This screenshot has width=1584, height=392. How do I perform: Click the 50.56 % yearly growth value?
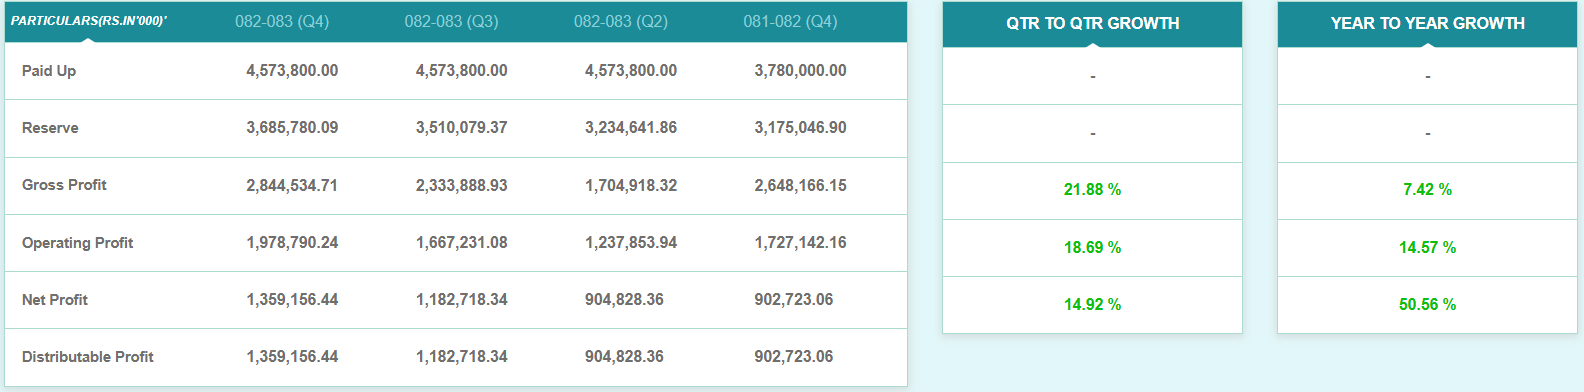click(1427, 304)
